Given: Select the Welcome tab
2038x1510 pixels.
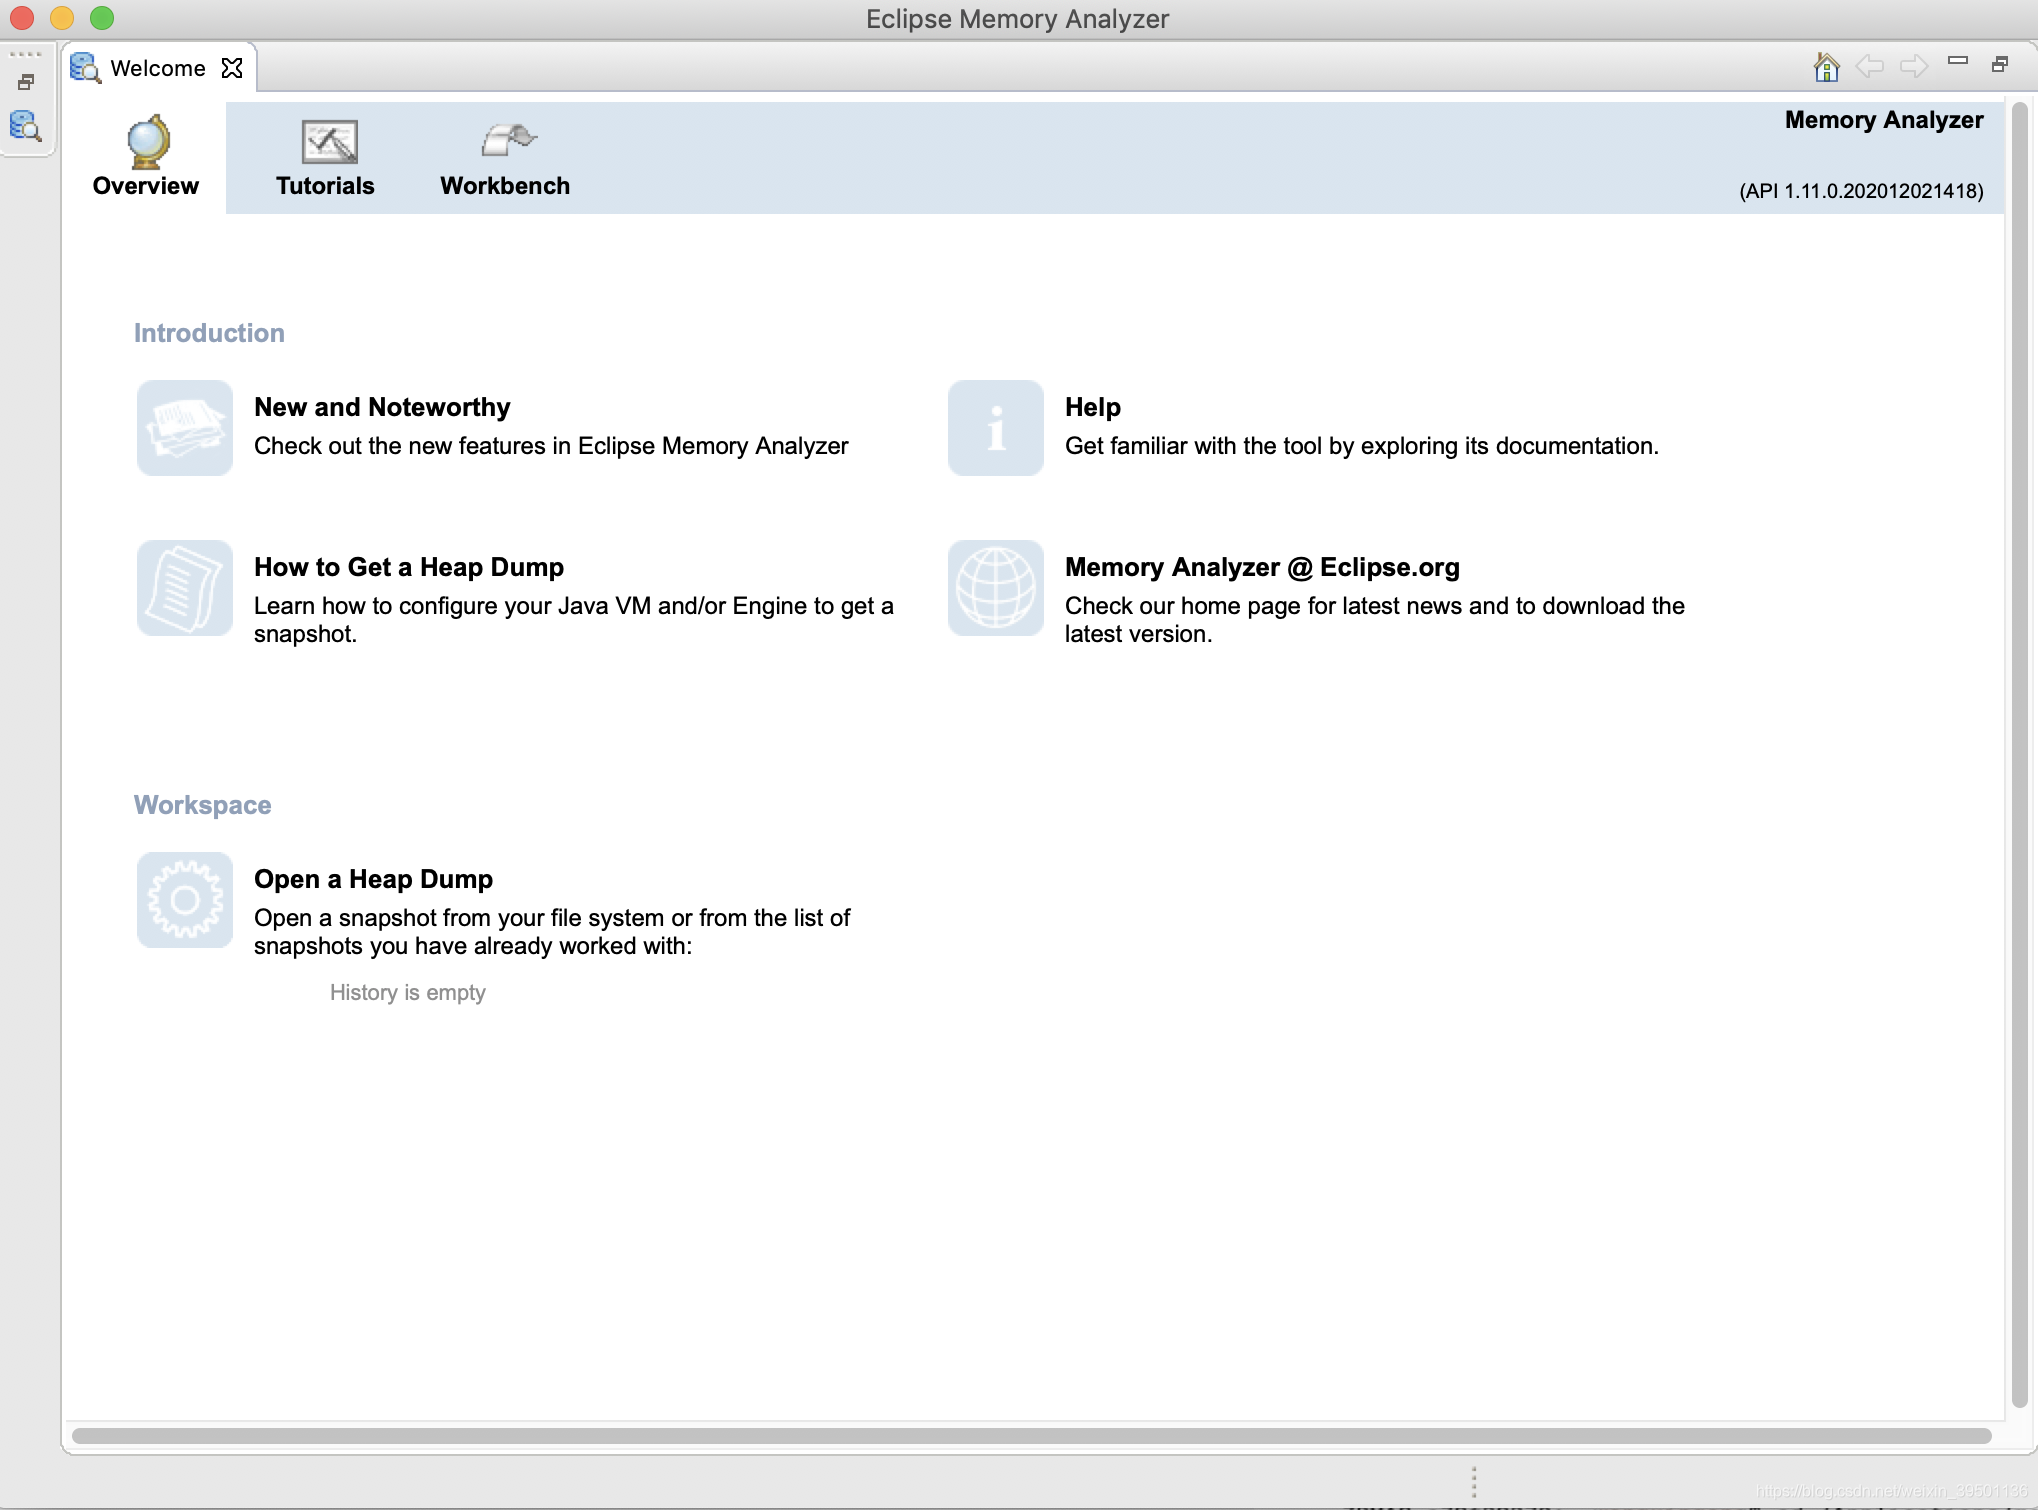Looking at the screenshot, I should click(157, 68).
